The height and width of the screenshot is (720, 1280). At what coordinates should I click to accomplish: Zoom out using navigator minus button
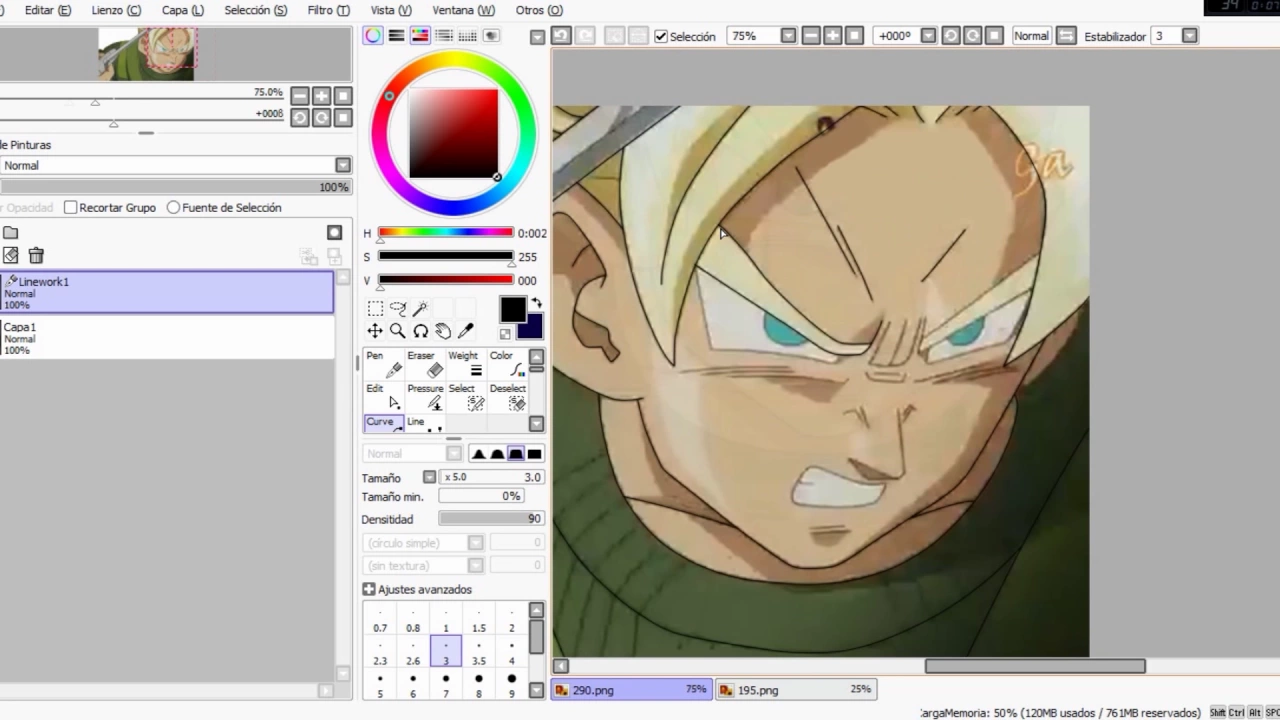click(x=300, y=96)
